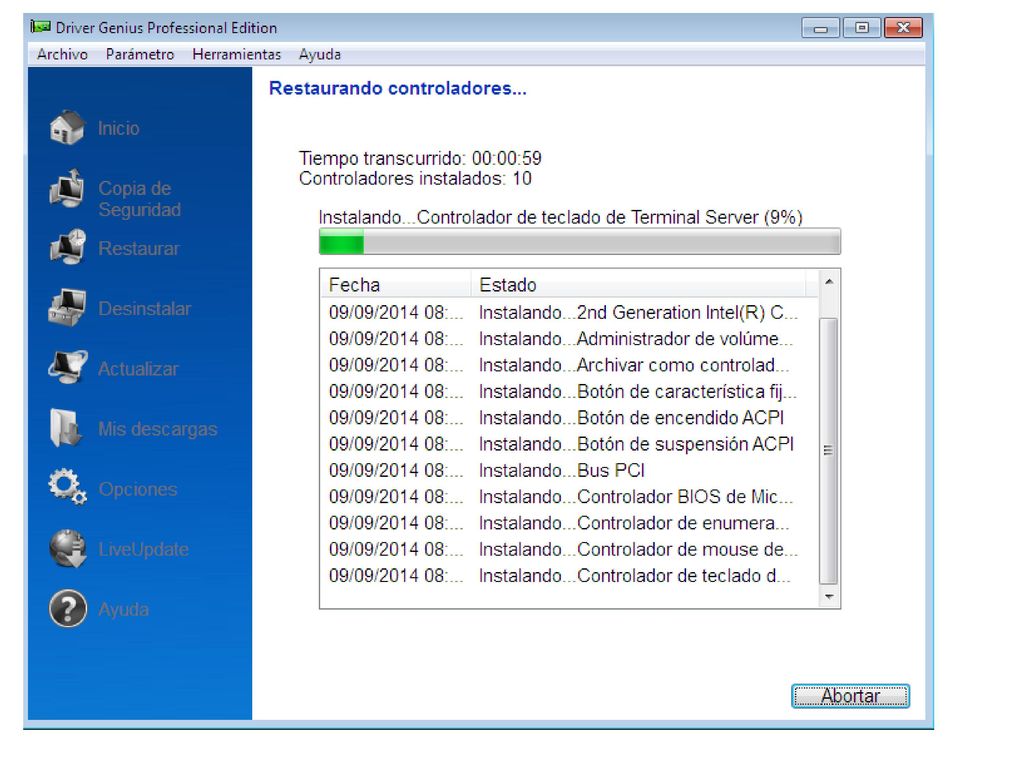Go to Inicio sidebar label
Screen dimensions: 1024x768
pyautogui.click(x=118, y=129)
